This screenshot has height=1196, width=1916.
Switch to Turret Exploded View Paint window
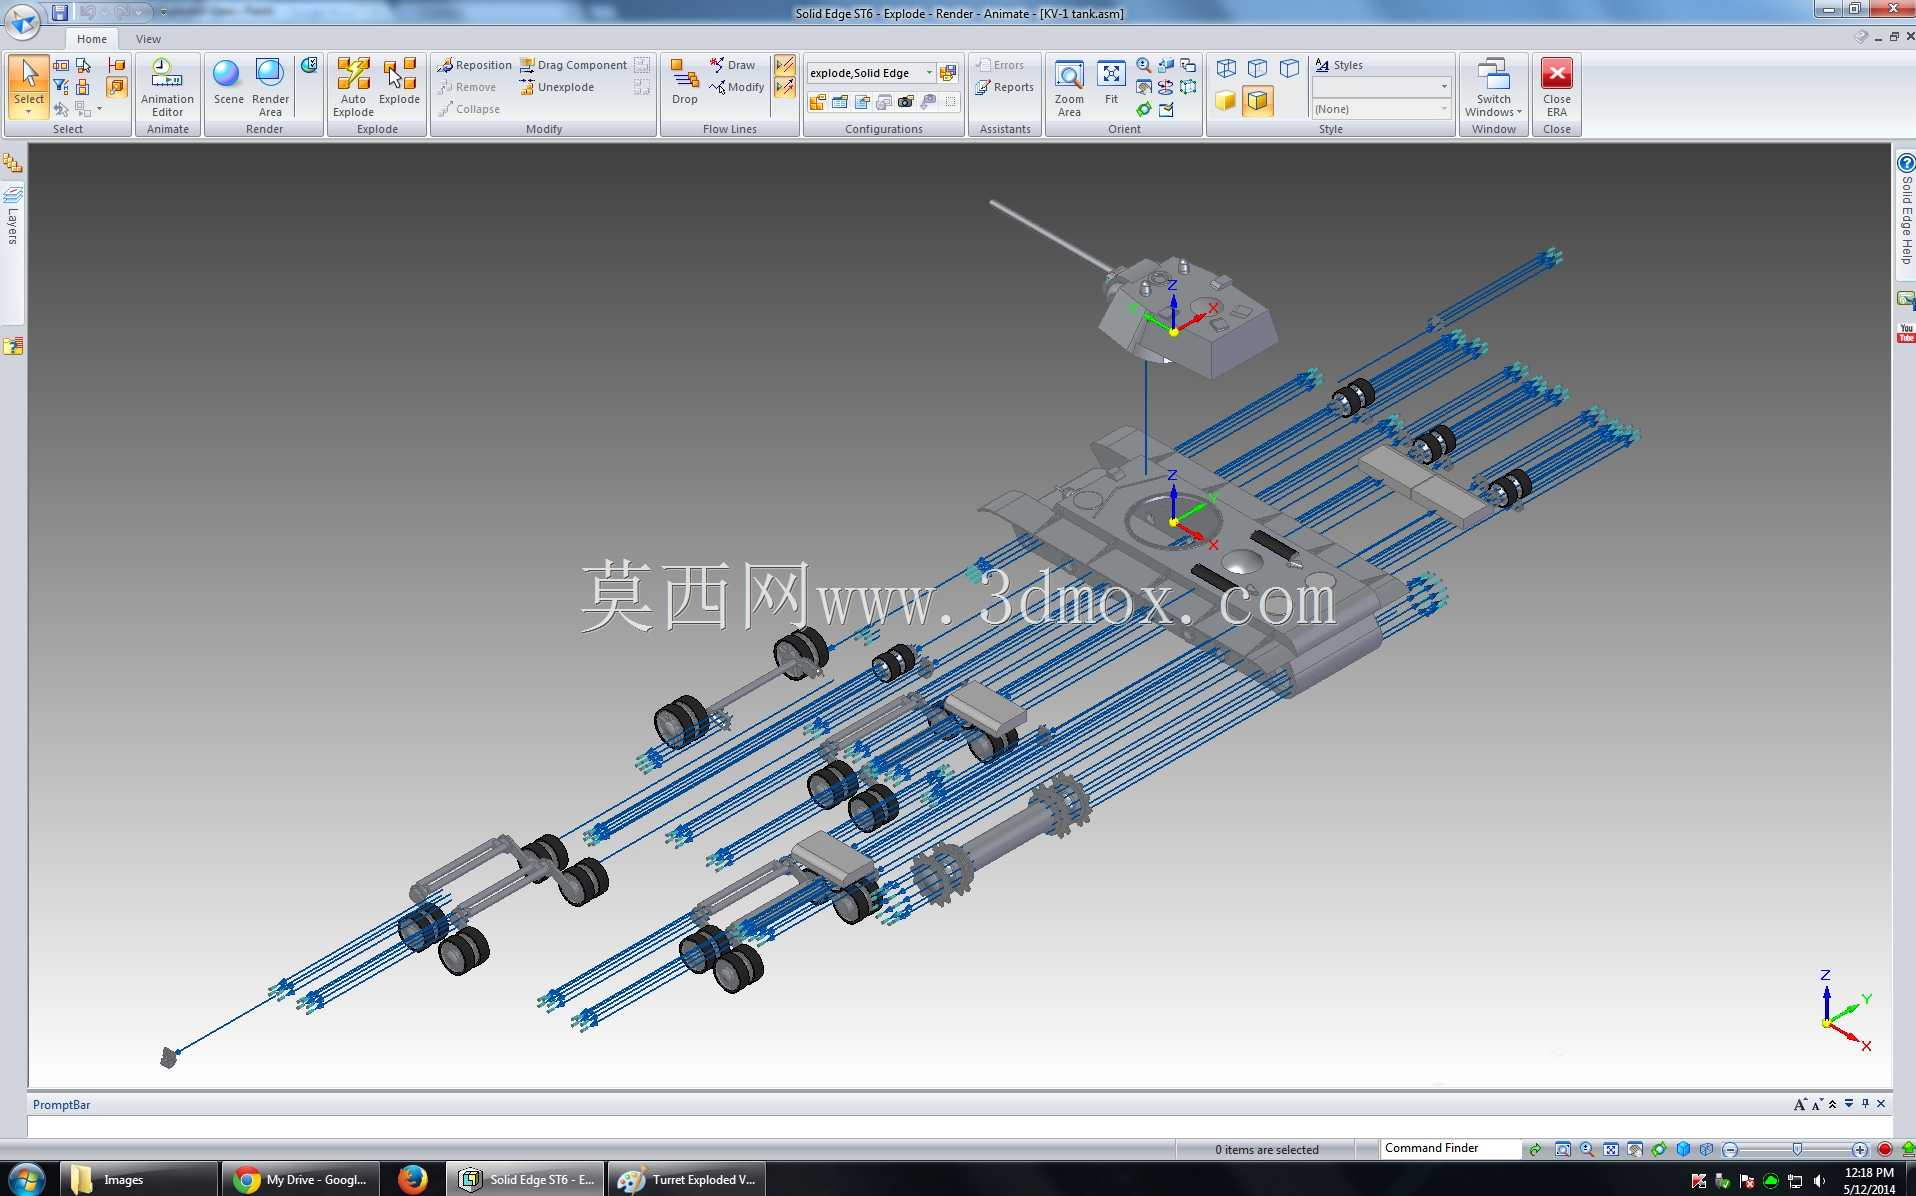click(687, 1179)
